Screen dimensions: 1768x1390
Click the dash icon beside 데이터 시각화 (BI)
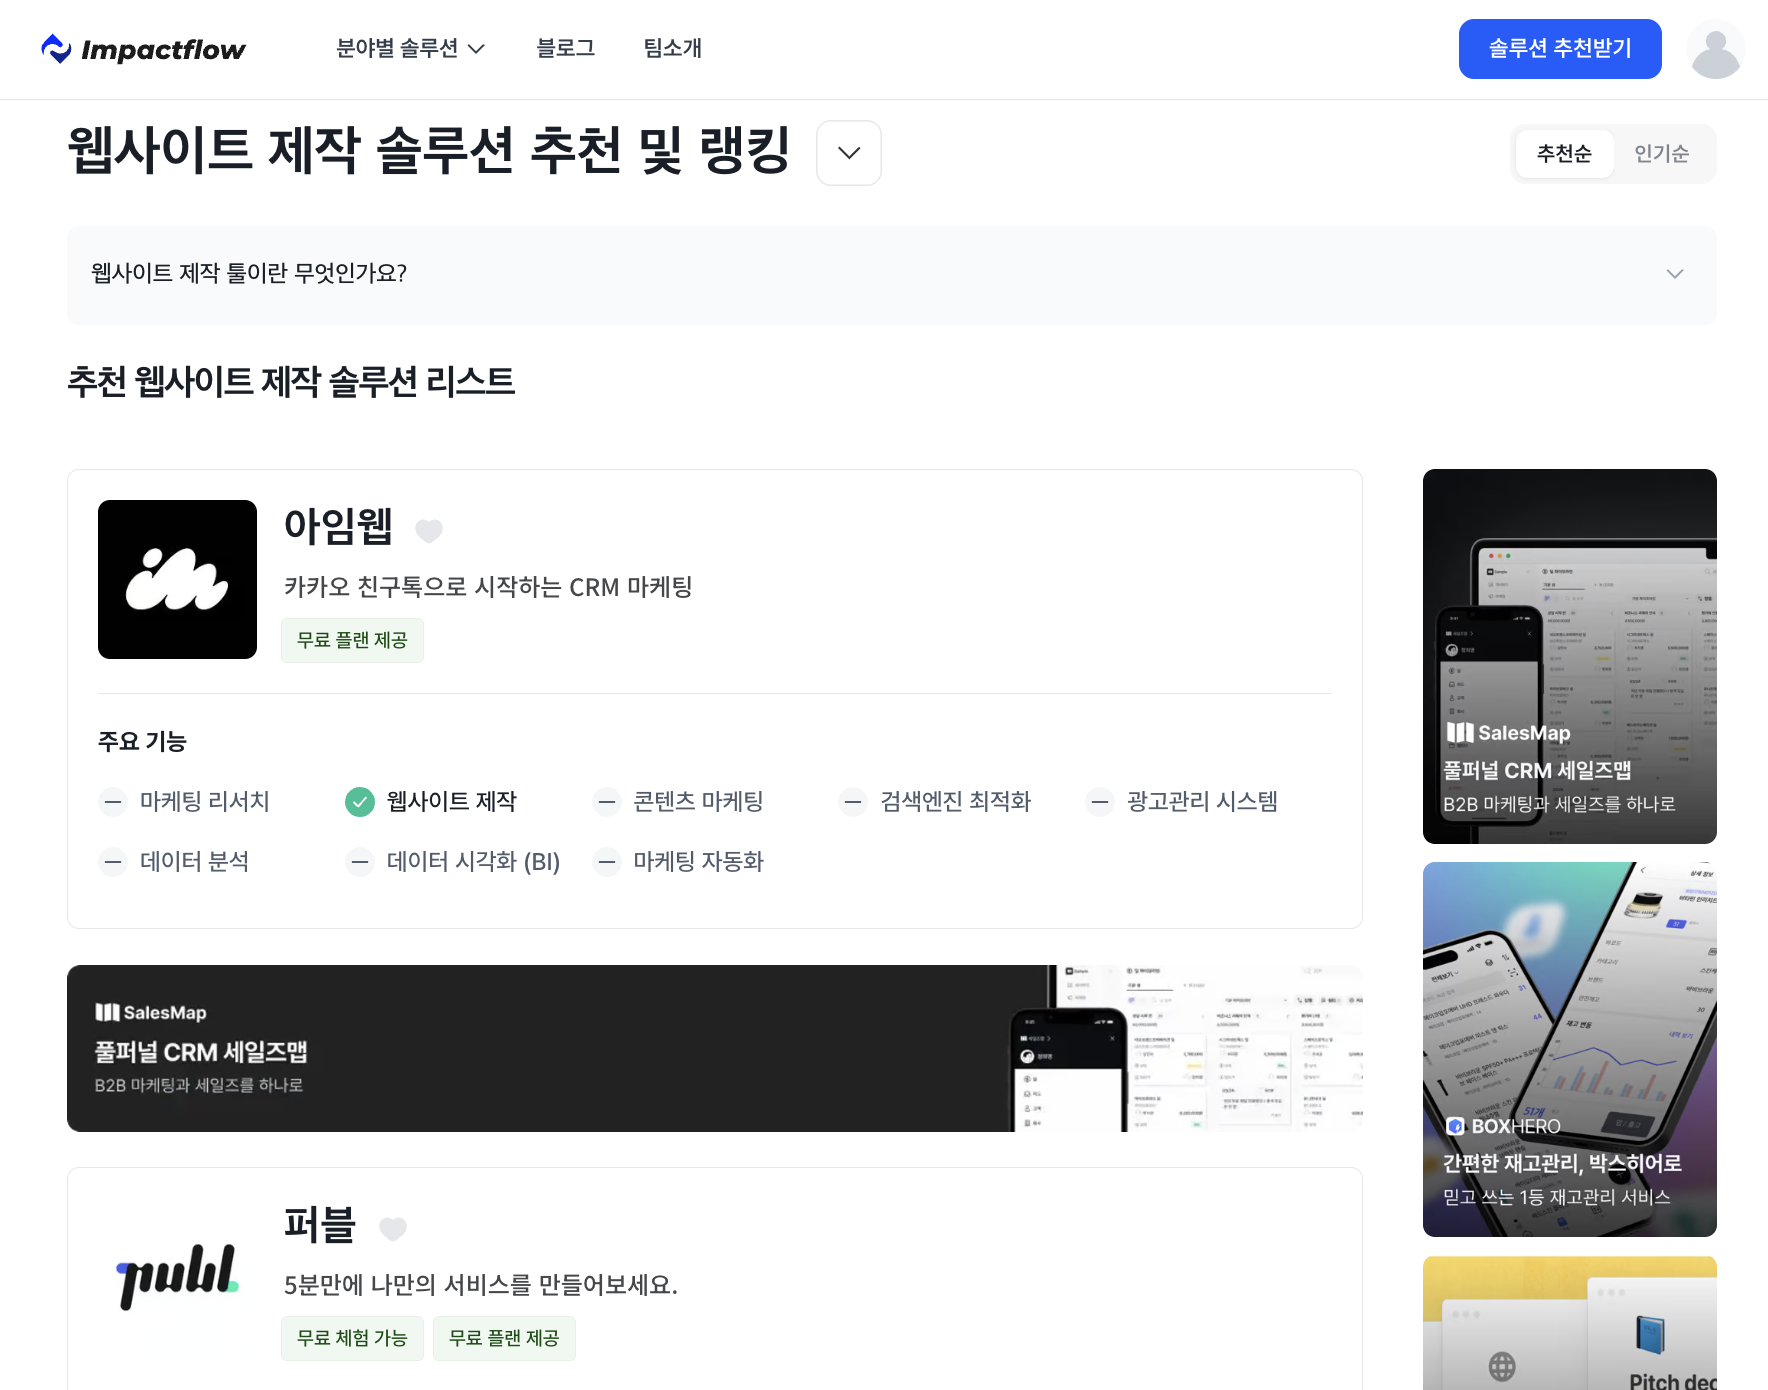(x=360, y=862)
